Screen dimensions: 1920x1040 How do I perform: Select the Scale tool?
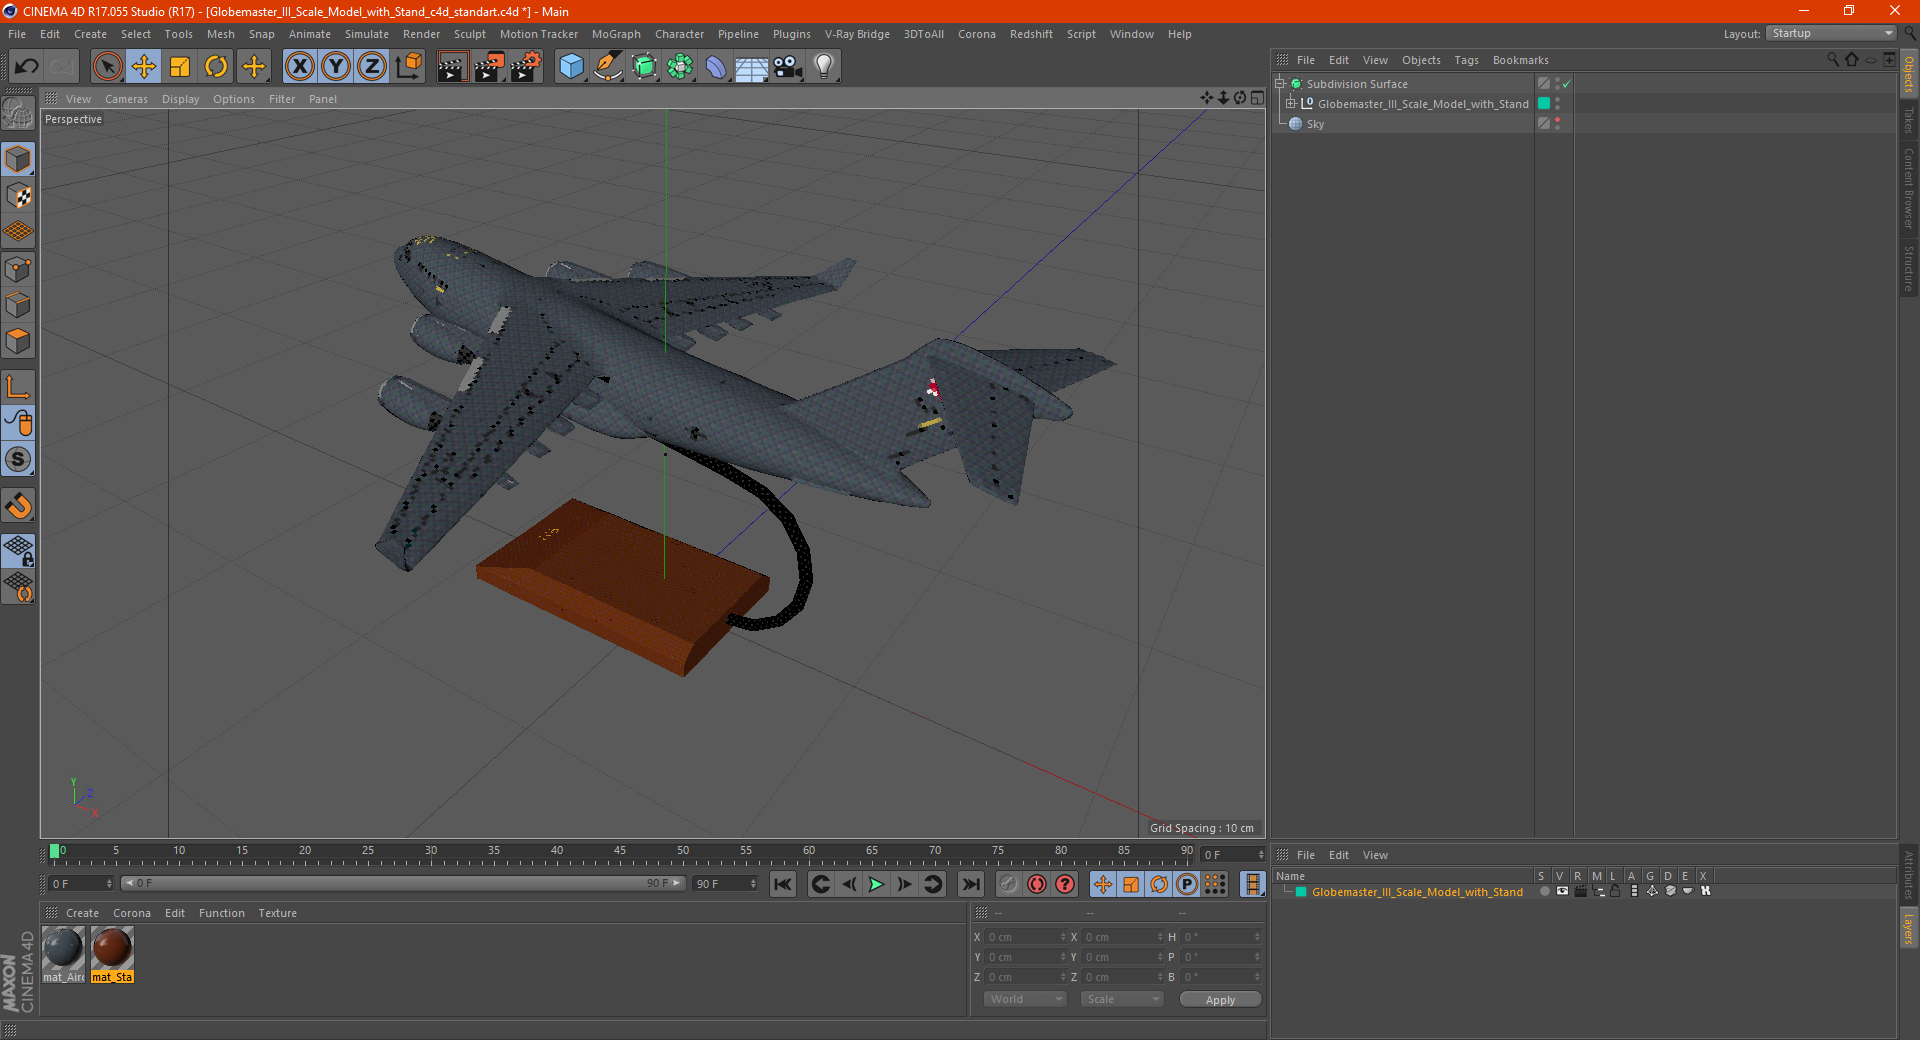pyautogui.click(x=180, y=67)
